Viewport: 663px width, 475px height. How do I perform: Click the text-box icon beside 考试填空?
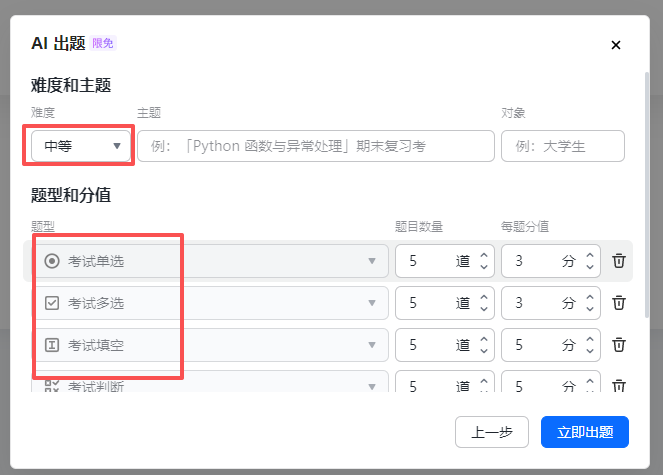click(52, 345)
